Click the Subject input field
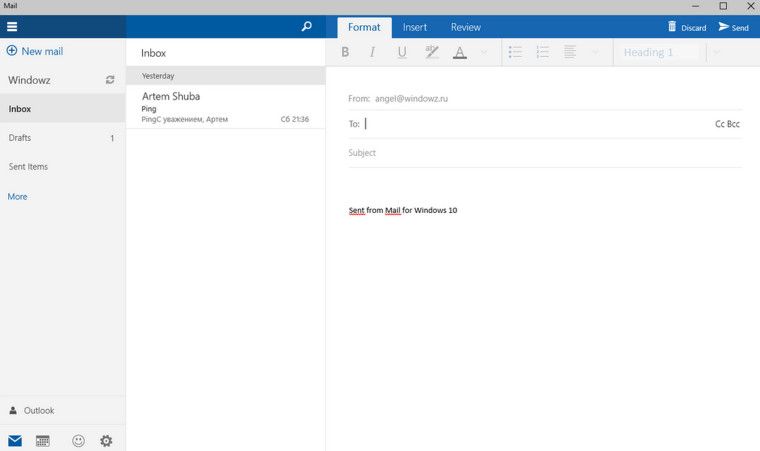The width and height of the screenshot is (760, 451). 540,153
